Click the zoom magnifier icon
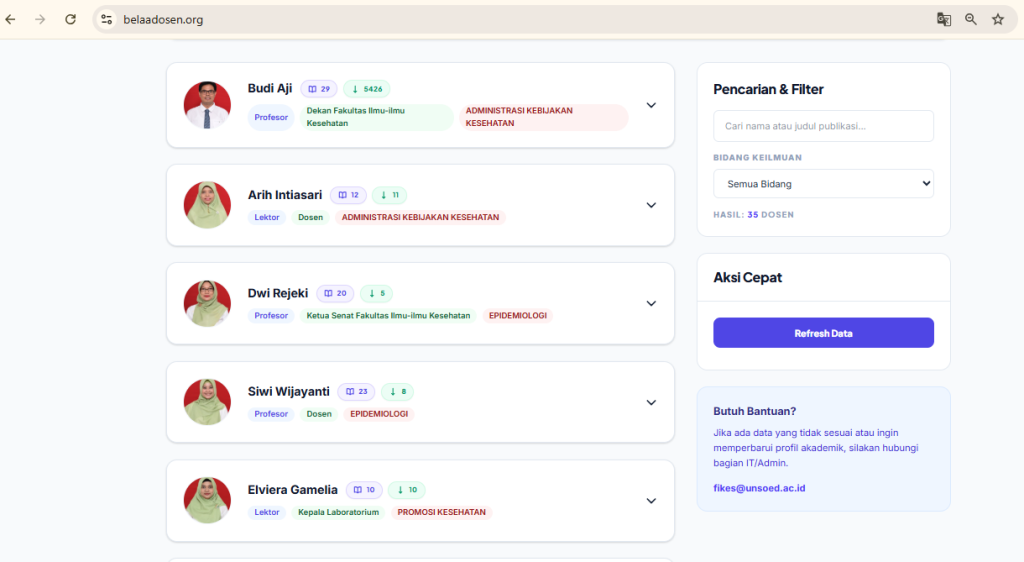Viewport: 1024px width, 562px height. click(971, 19)
